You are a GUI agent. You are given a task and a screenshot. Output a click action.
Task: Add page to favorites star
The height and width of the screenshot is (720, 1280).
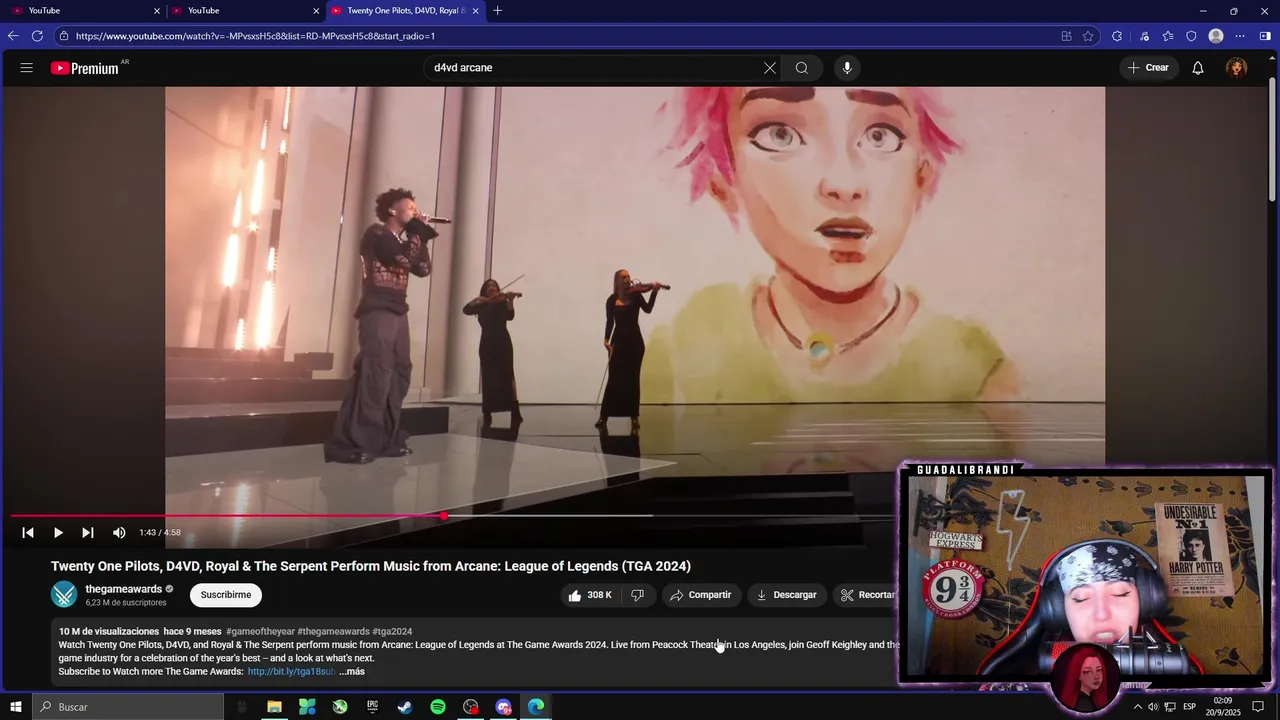[1088, 36]
